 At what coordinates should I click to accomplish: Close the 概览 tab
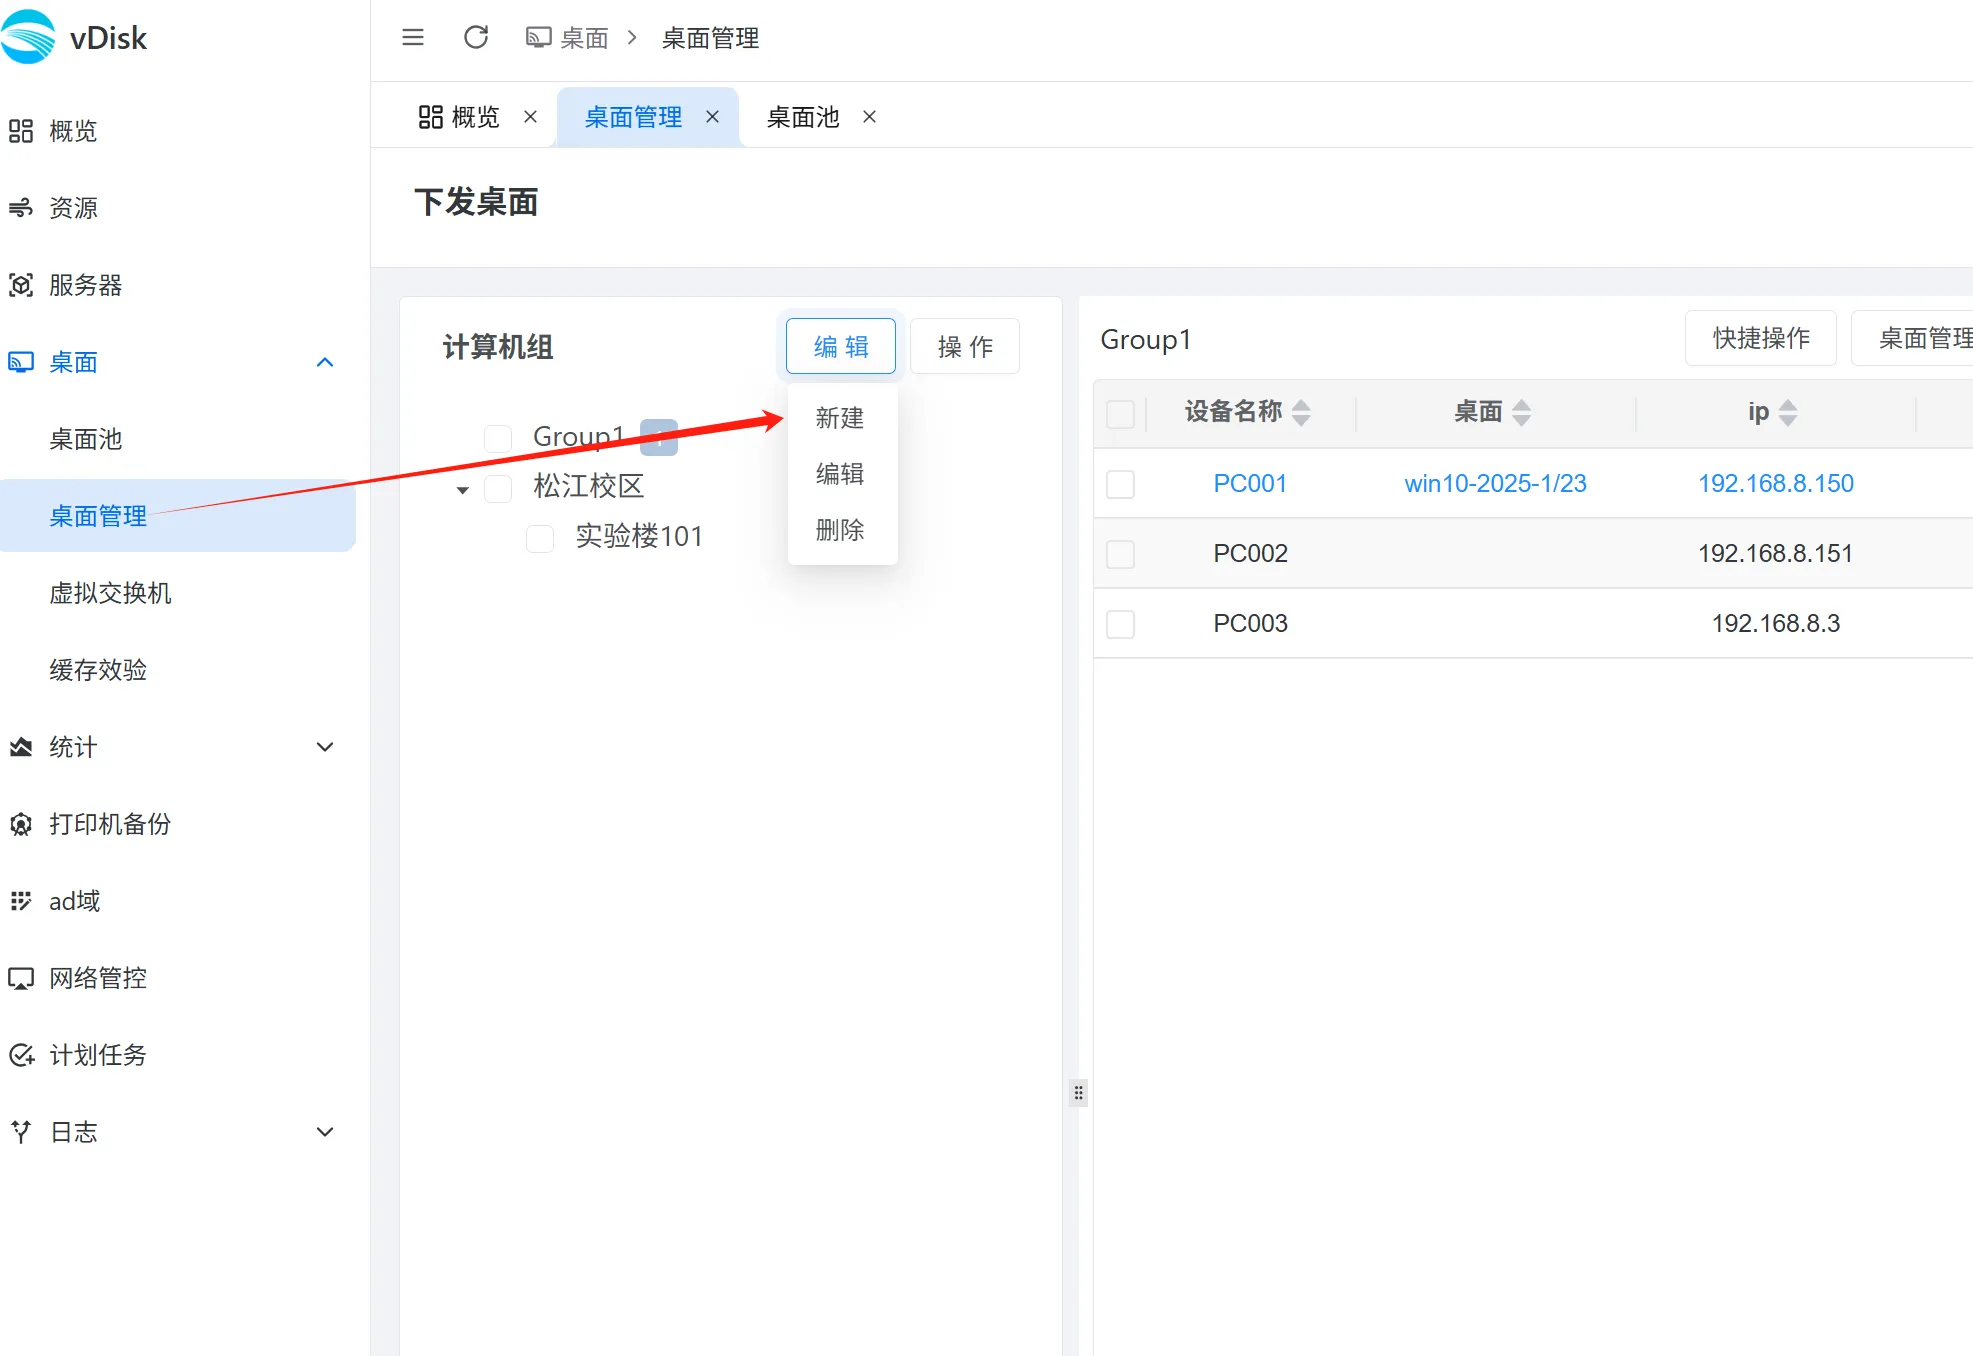tap(531, 117)
